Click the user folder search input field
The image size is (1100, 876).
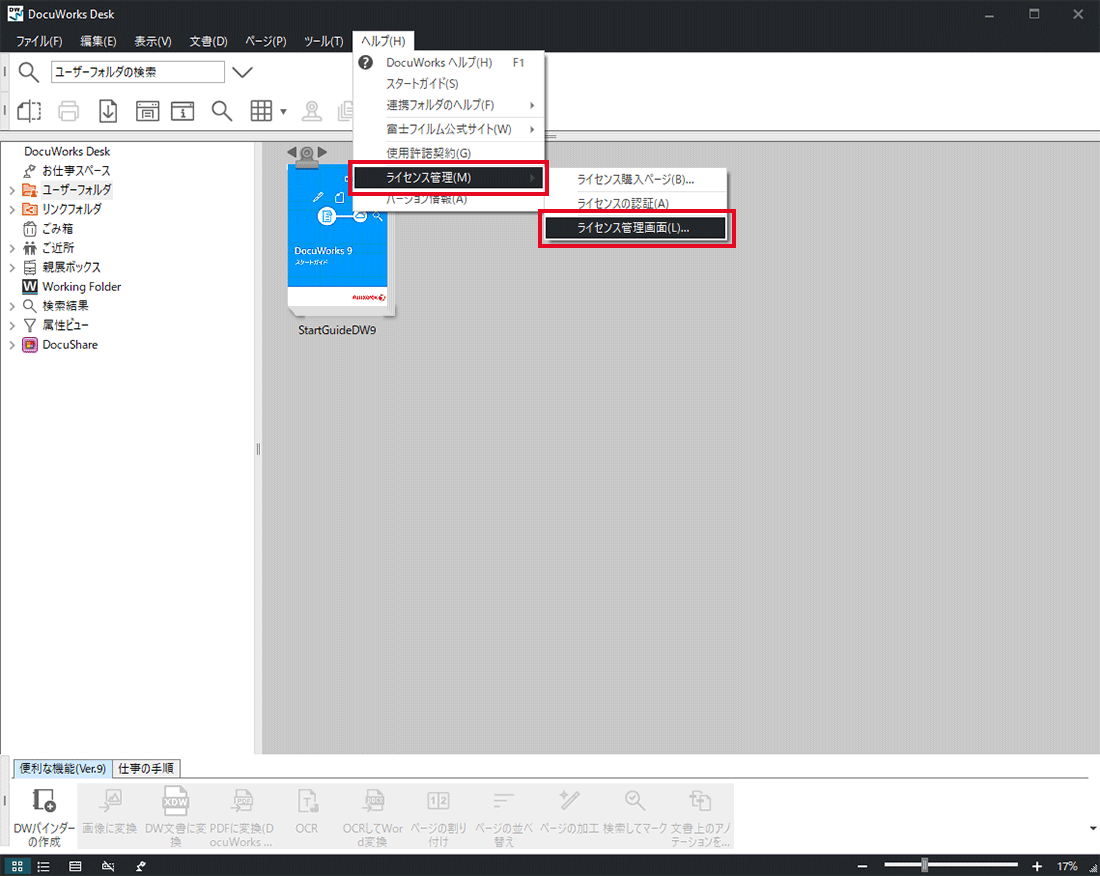(138, 72)
